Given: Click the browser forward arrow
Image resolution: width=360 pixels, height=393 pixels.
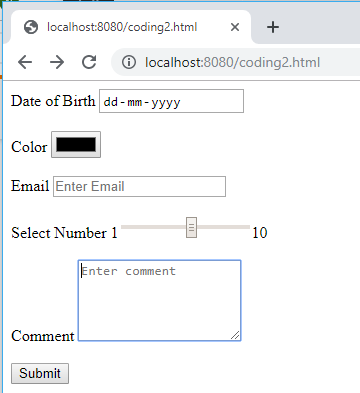Looking at the screenshot, I should [x=57, y=62].
